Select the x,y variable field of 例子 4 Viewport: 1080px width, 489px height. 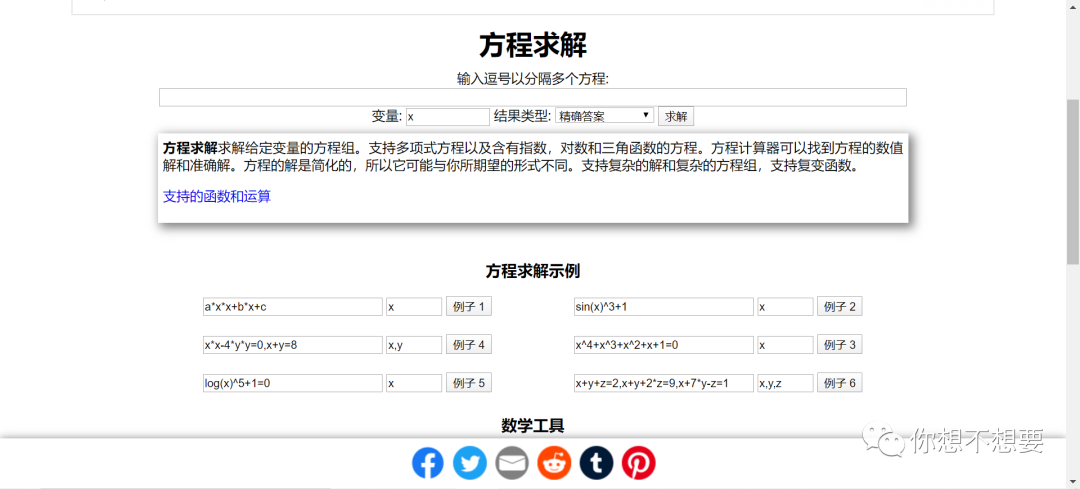pyautogui.click(x=414, y=344)
